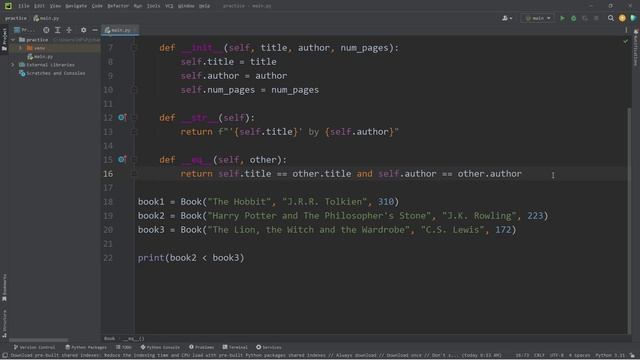Toggle the Bookmarks tool window stripe button
This screenshot has height=360, width=640.
(x=4, y=288)
